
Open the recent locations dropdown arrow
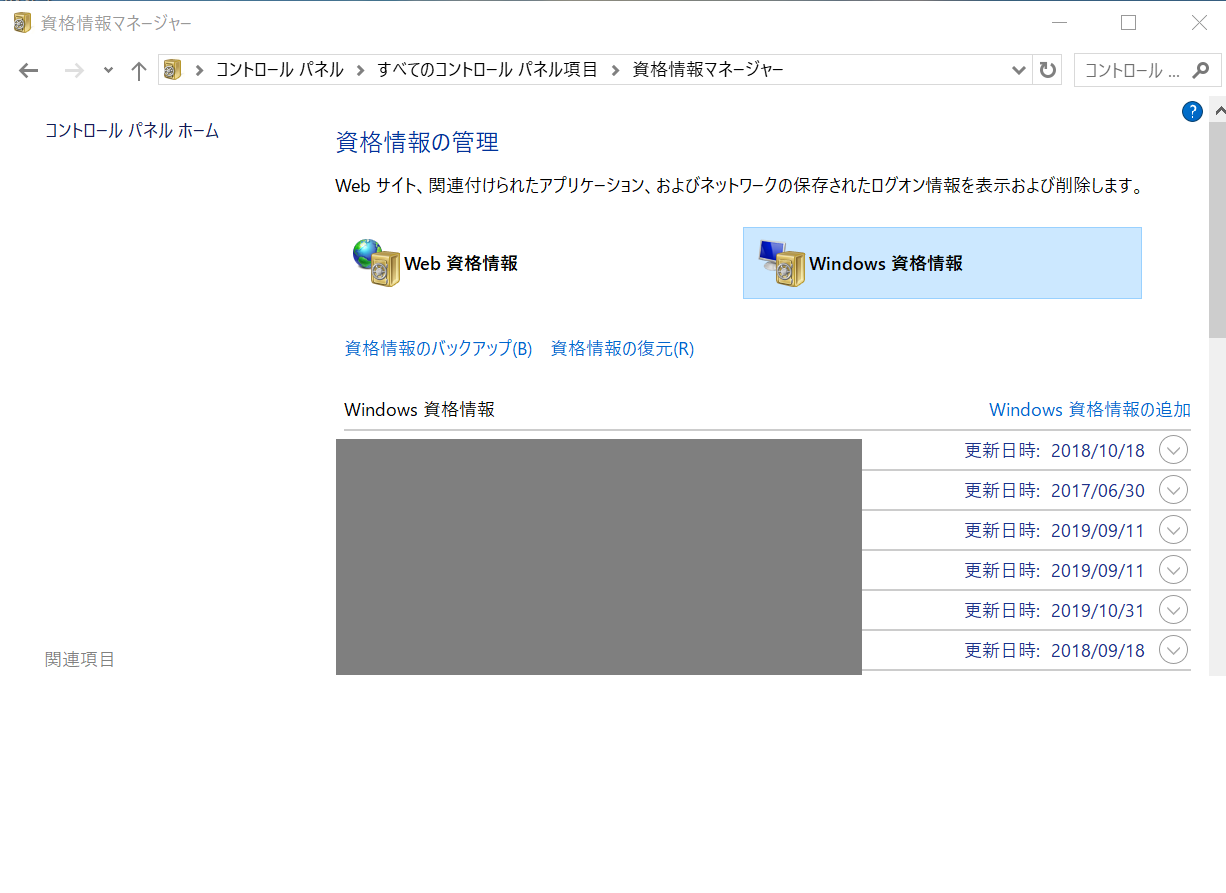point(108,70)
